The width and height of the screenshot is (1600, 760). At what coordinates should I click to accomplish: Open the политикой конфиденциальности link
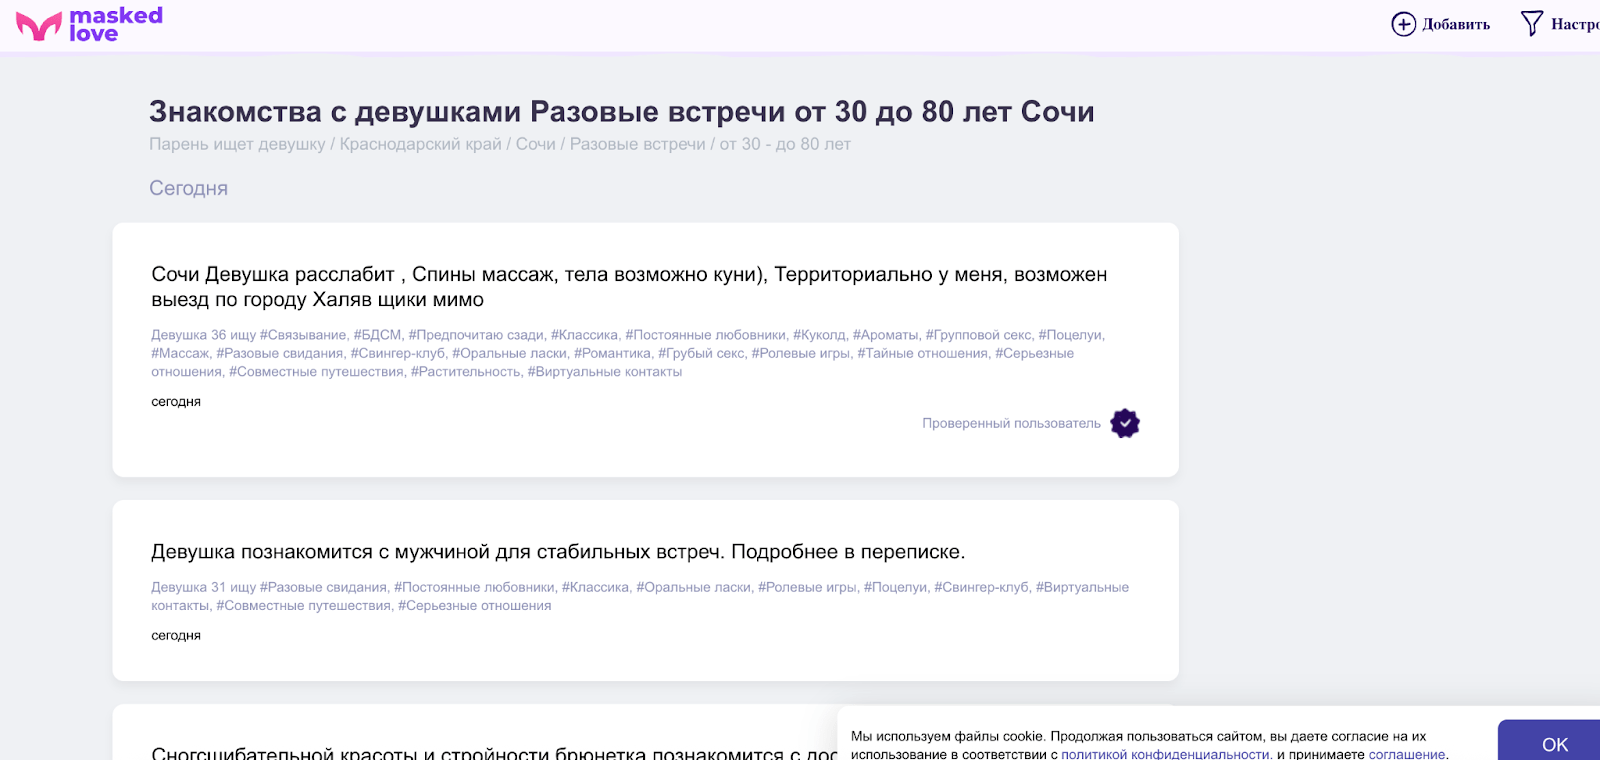coord(1166,754)
